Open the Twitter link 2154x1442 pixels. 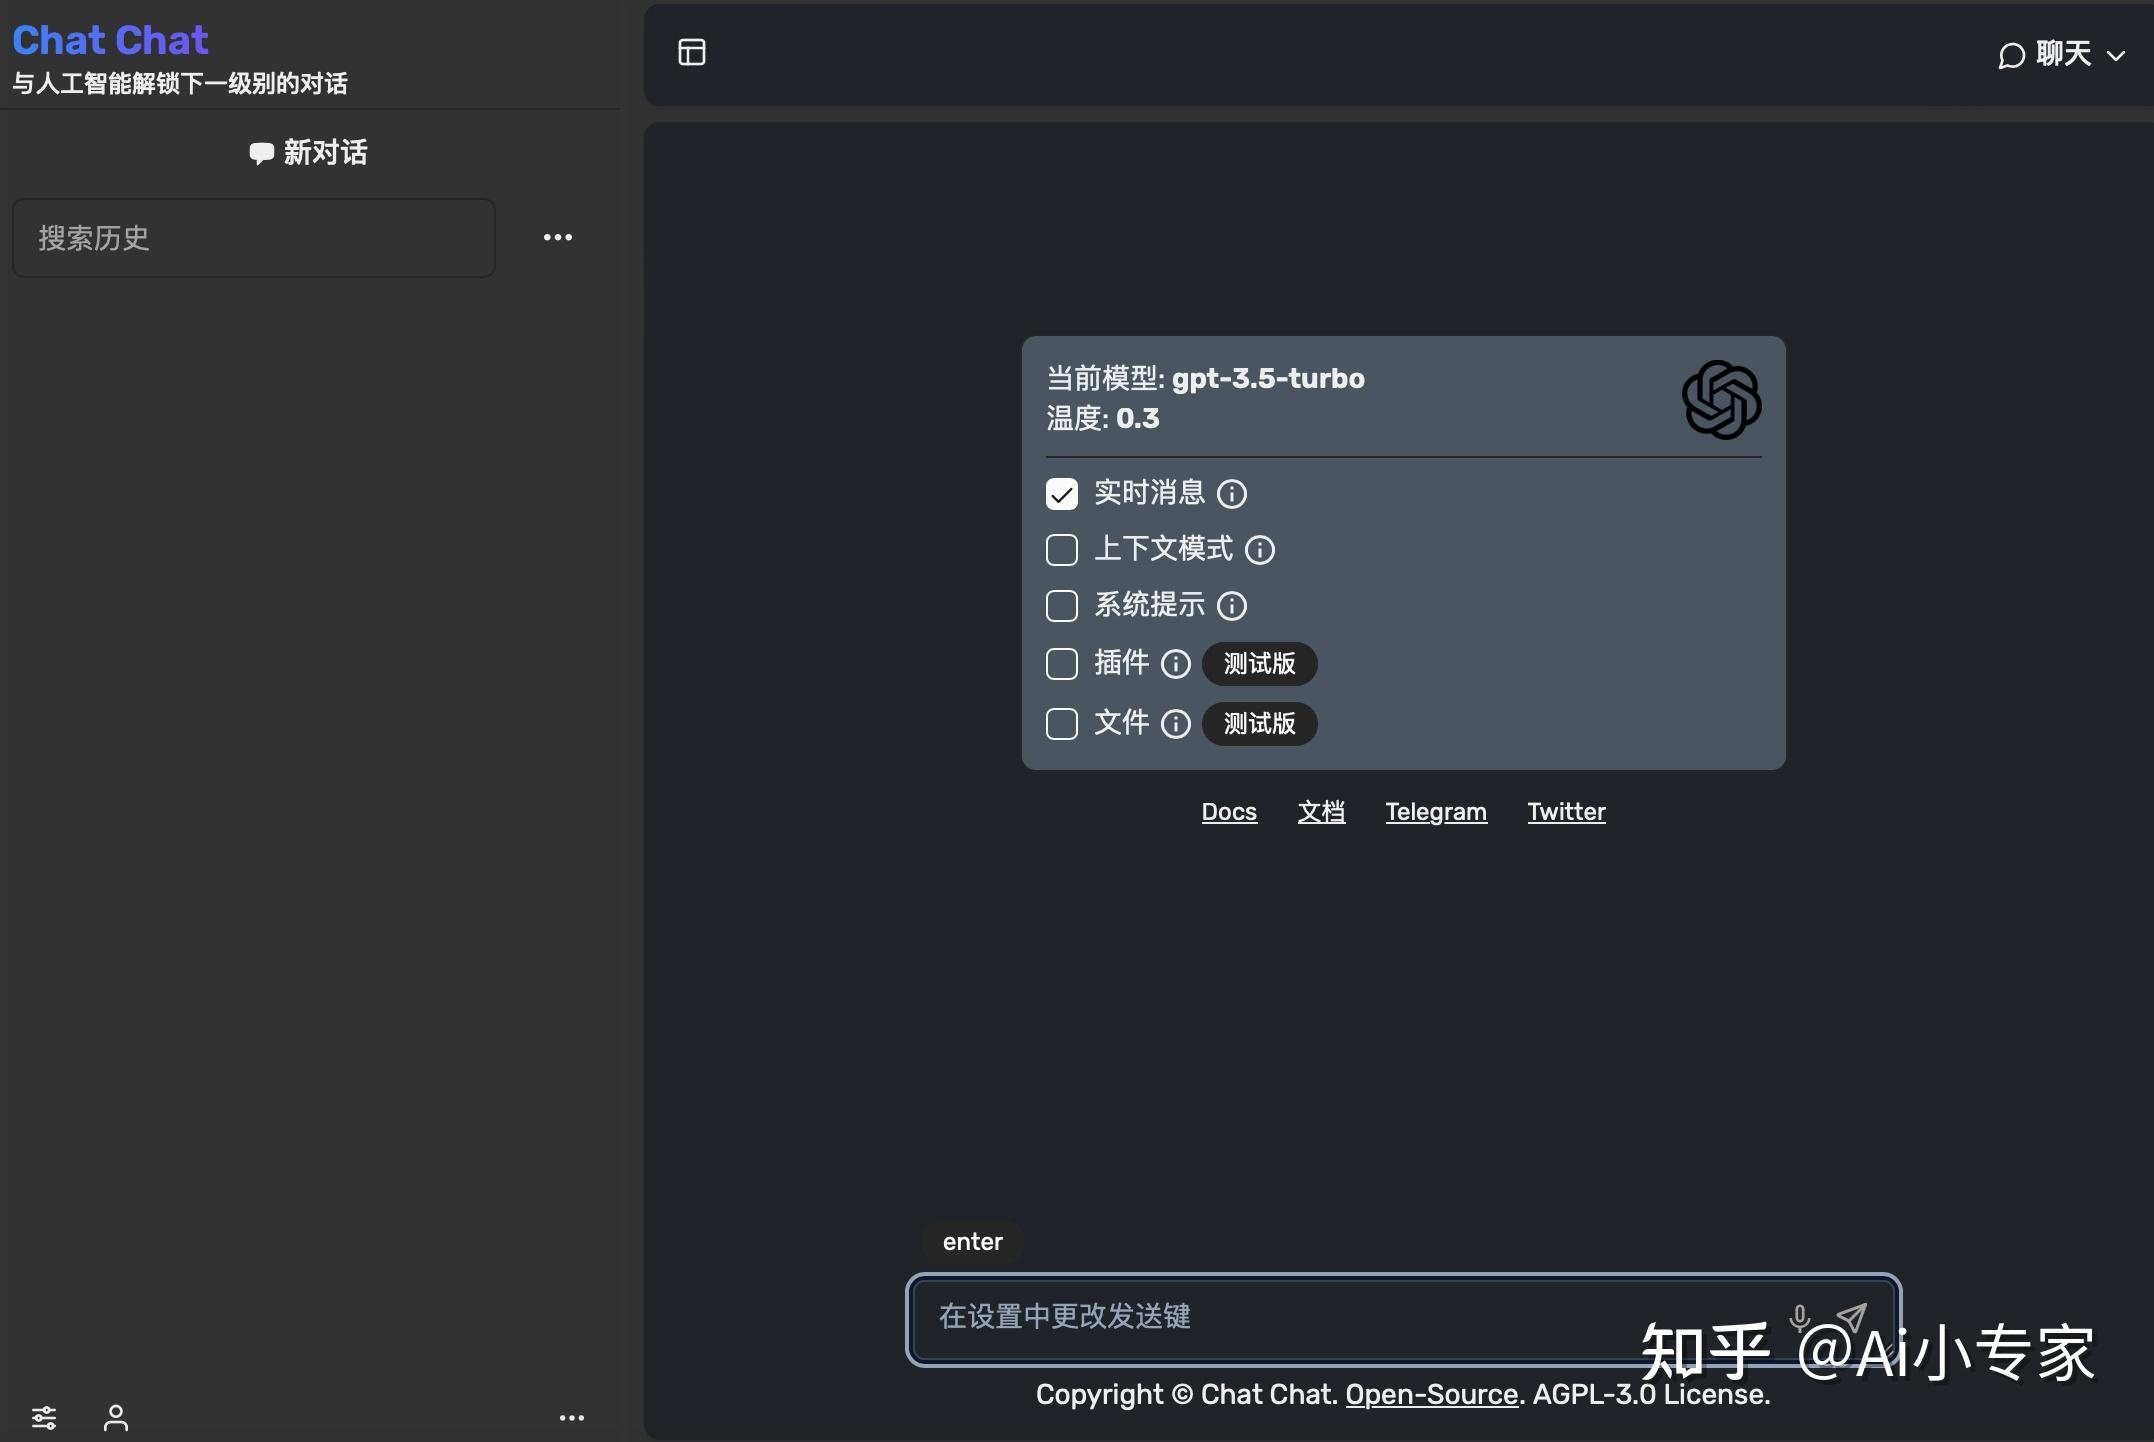coord(1566,812)
